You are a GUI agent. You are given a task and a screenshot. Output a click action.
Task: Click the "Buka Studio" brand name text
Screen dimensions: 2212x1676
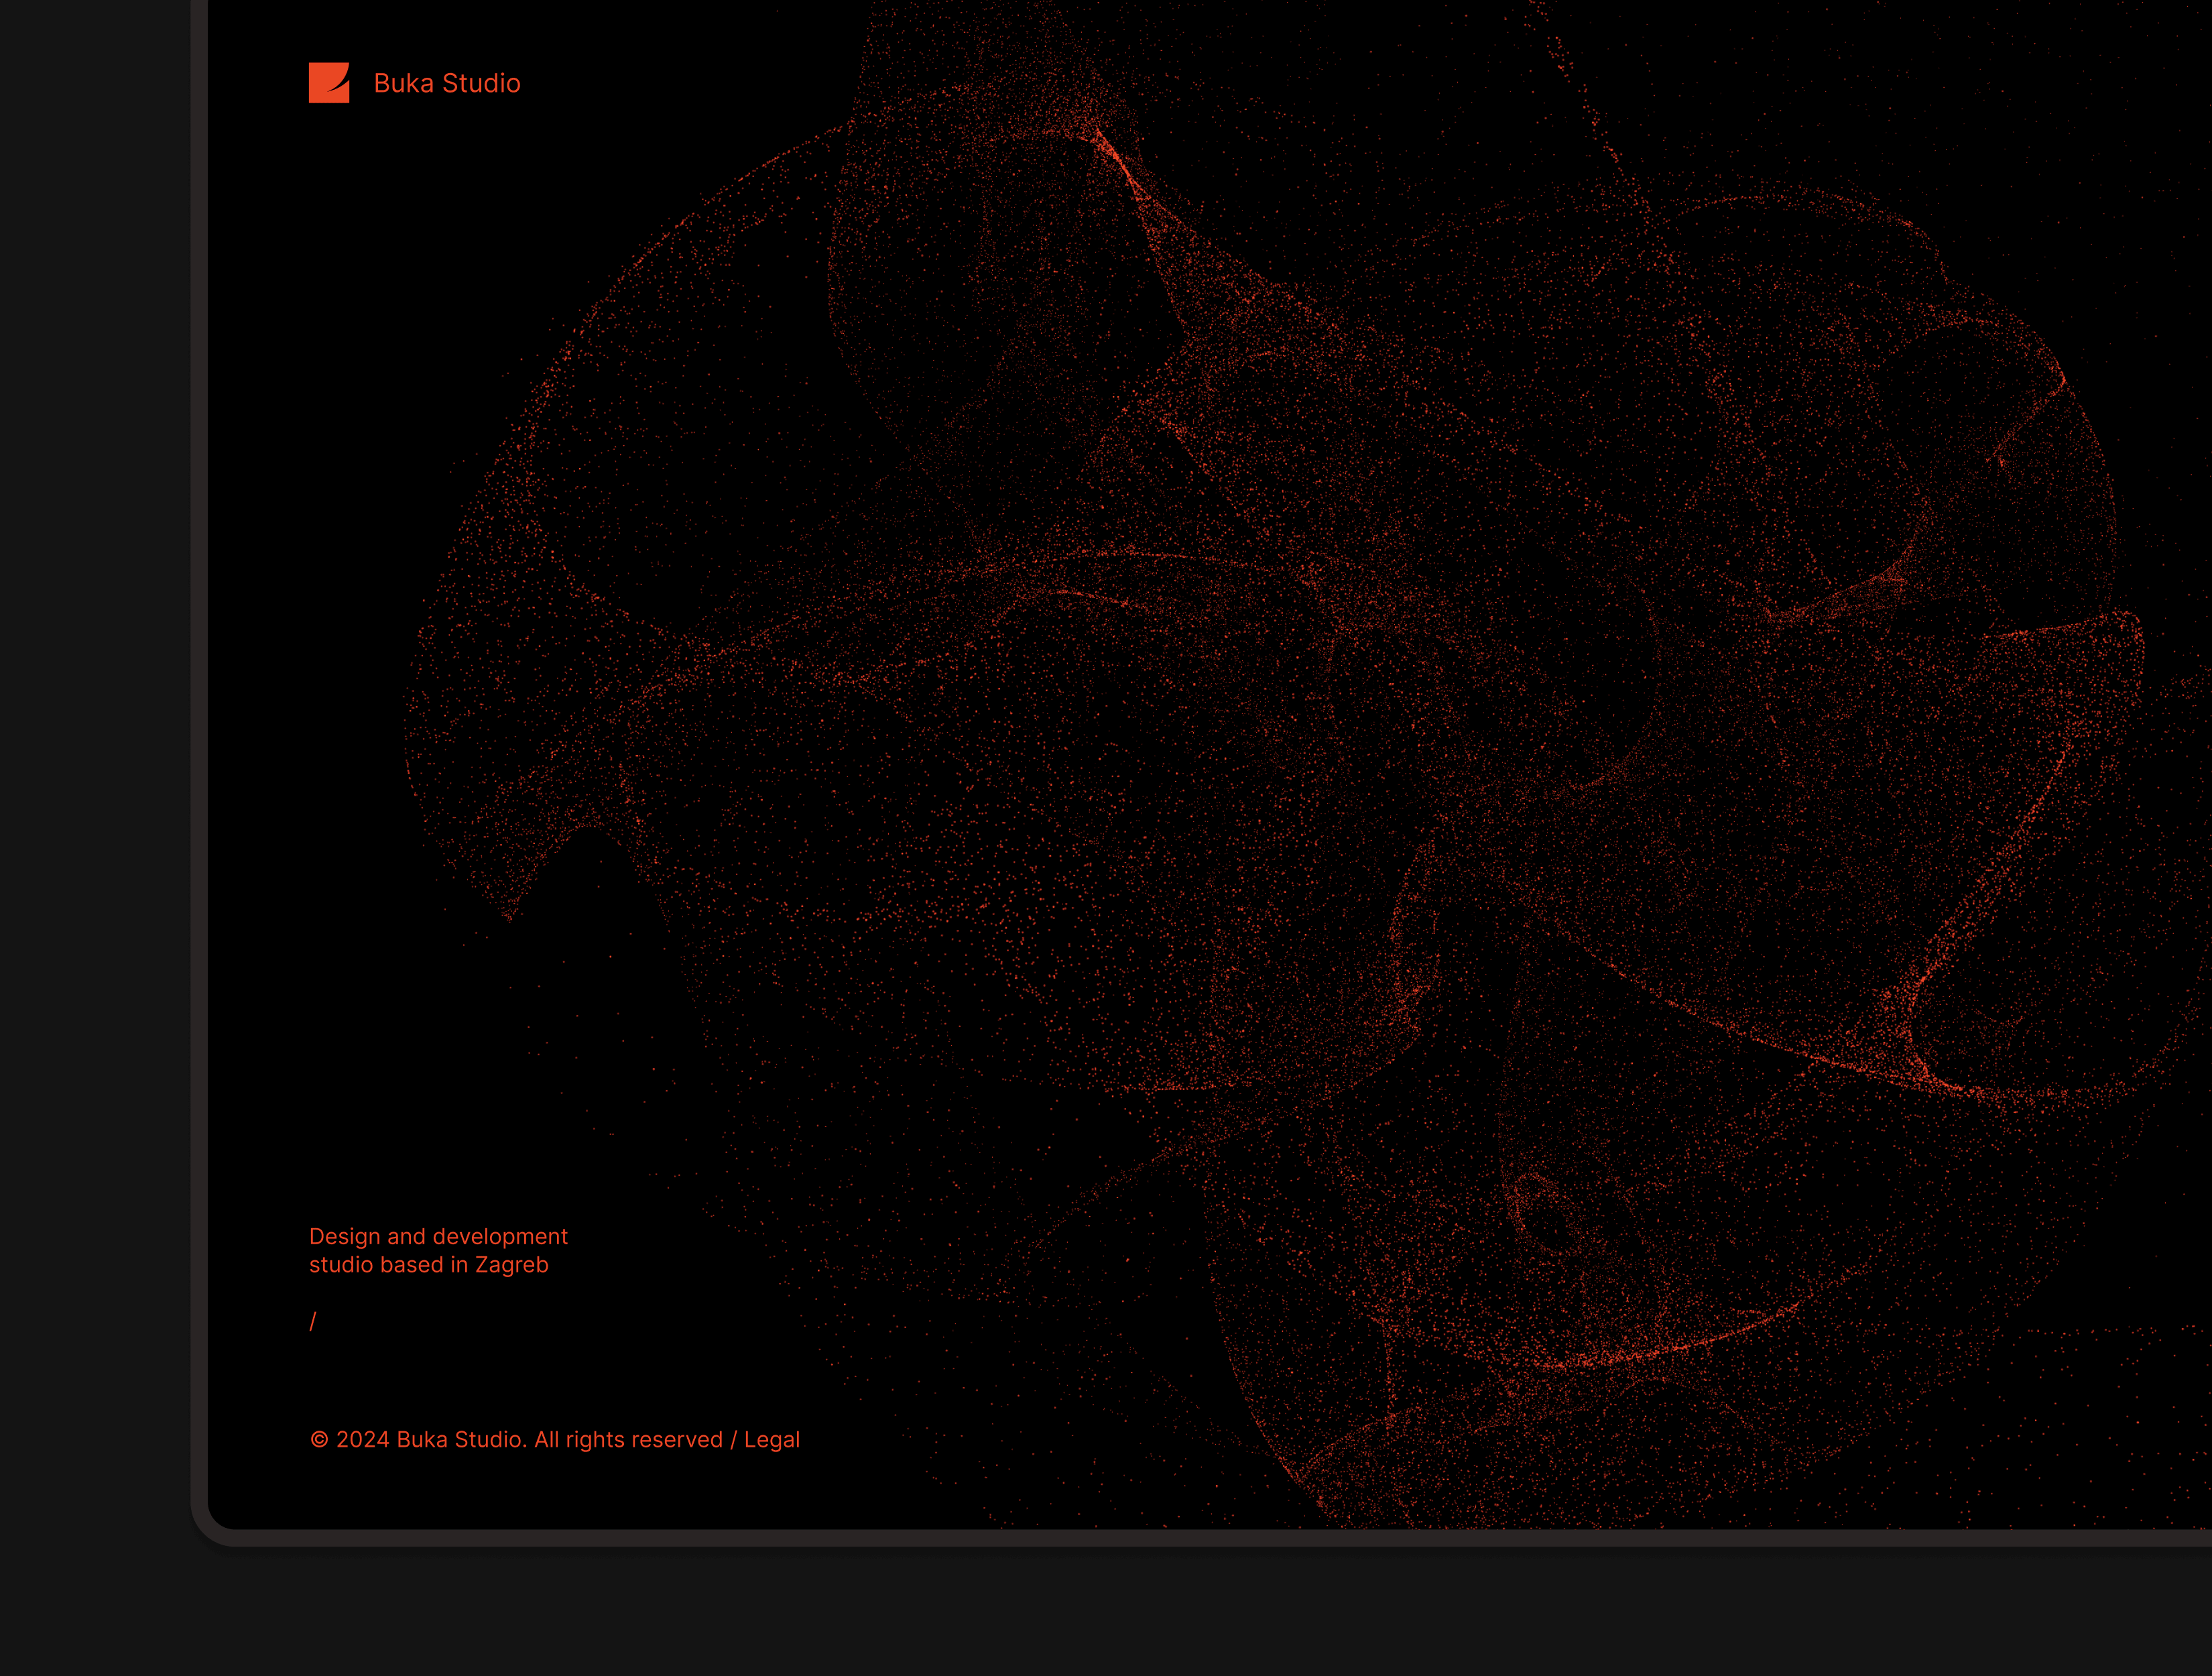(x=446, y=83)
